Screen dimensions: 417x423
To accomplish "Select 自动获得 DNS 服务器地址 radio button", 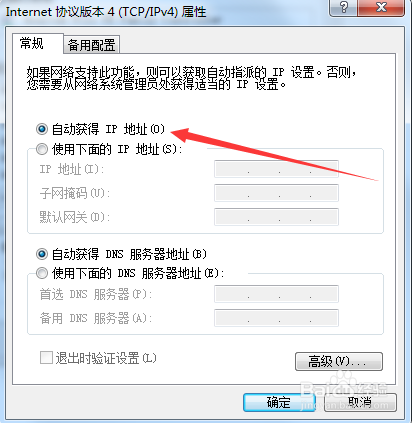I will [x=42, y=254].
